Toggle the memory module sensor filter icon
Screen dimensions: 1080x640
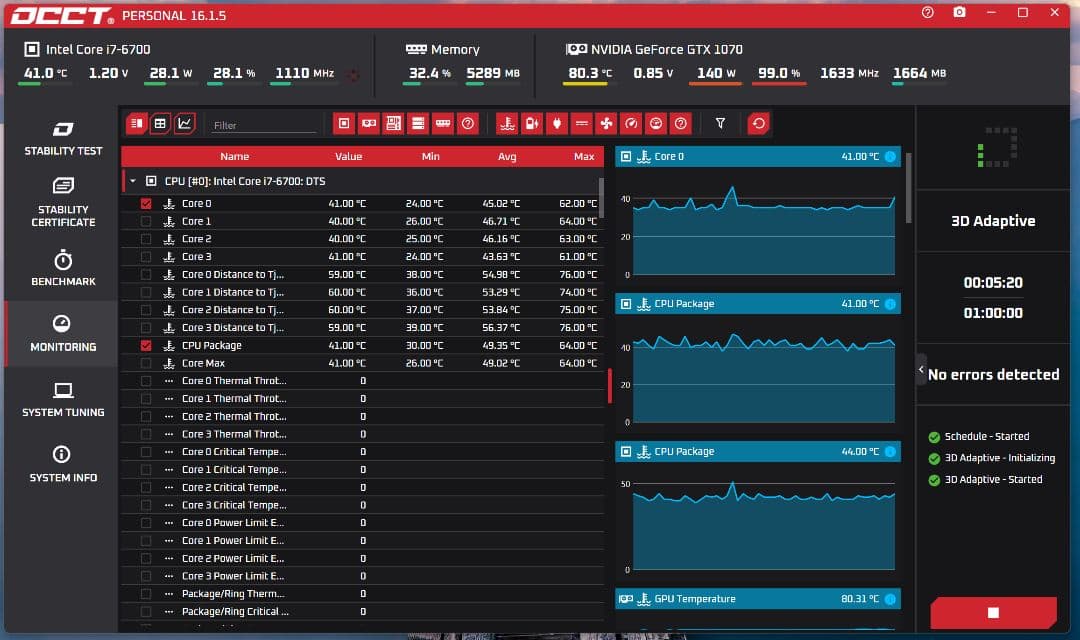coord(443,123)
